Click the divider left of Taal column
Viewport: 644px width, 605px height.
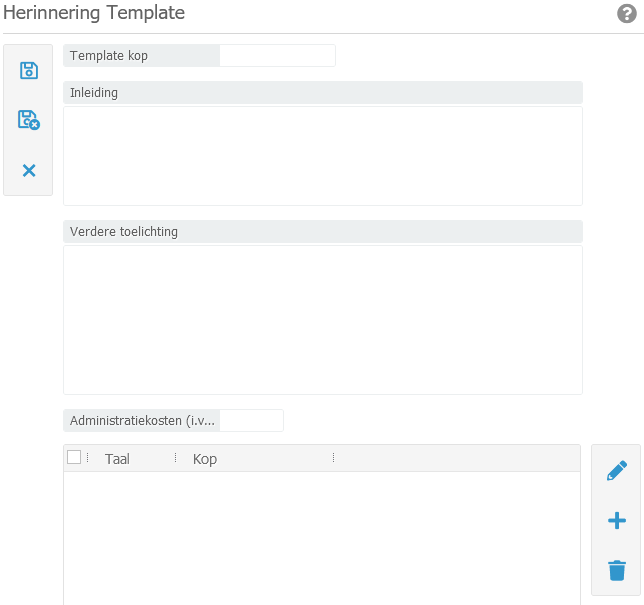[x=88, y=458]
